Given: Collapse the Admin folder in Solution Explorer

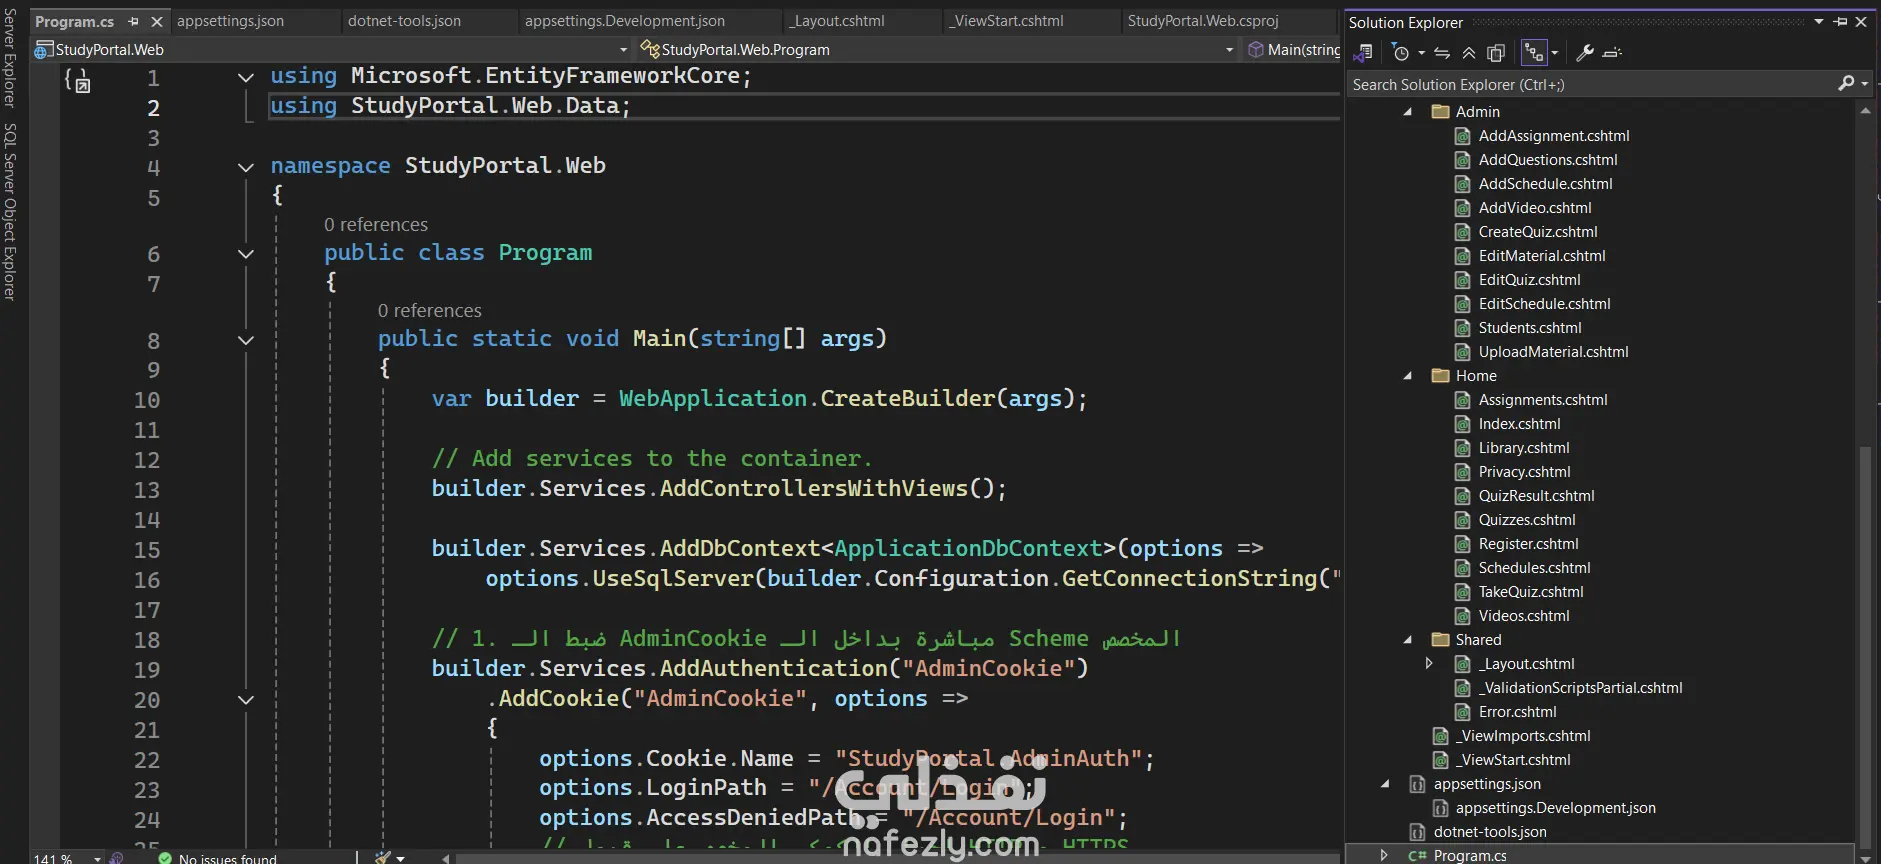Looking at the screenshot, I should coord(1408,112).
